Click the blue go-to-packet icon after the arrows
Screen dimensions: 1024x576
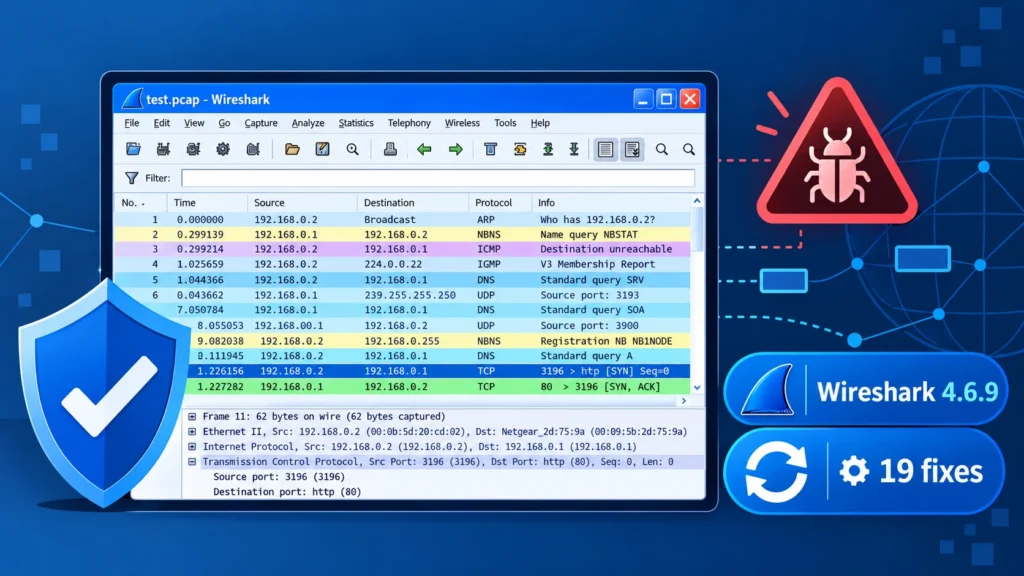490,149
